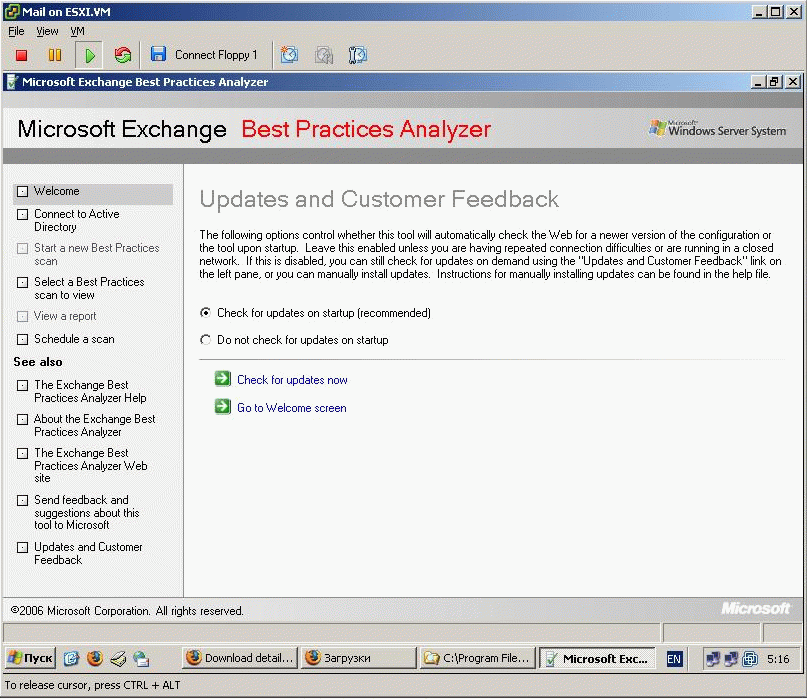The height and width of the screenshot is (699, 807).
Task: Click EN language indicator
Action: 674,659
